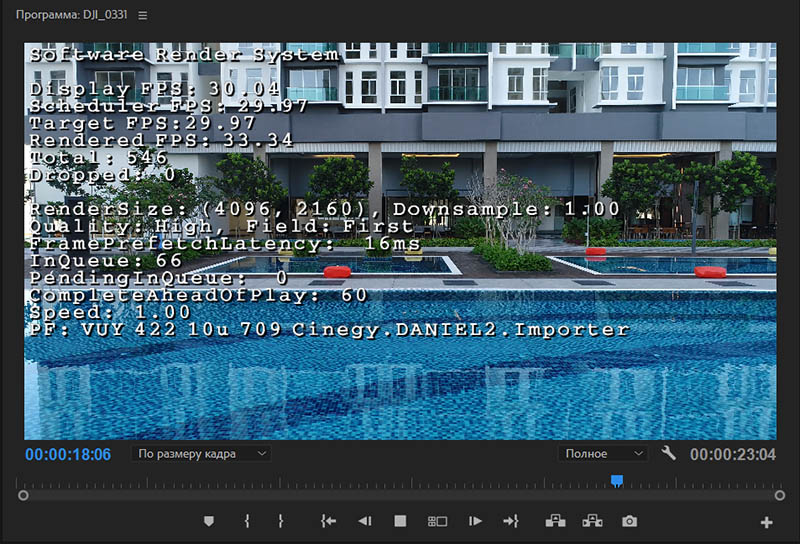This screenshot has height=544, width=800.
Task: Click the 'InQueue: 66' overlay text
Action: [106, 261]
